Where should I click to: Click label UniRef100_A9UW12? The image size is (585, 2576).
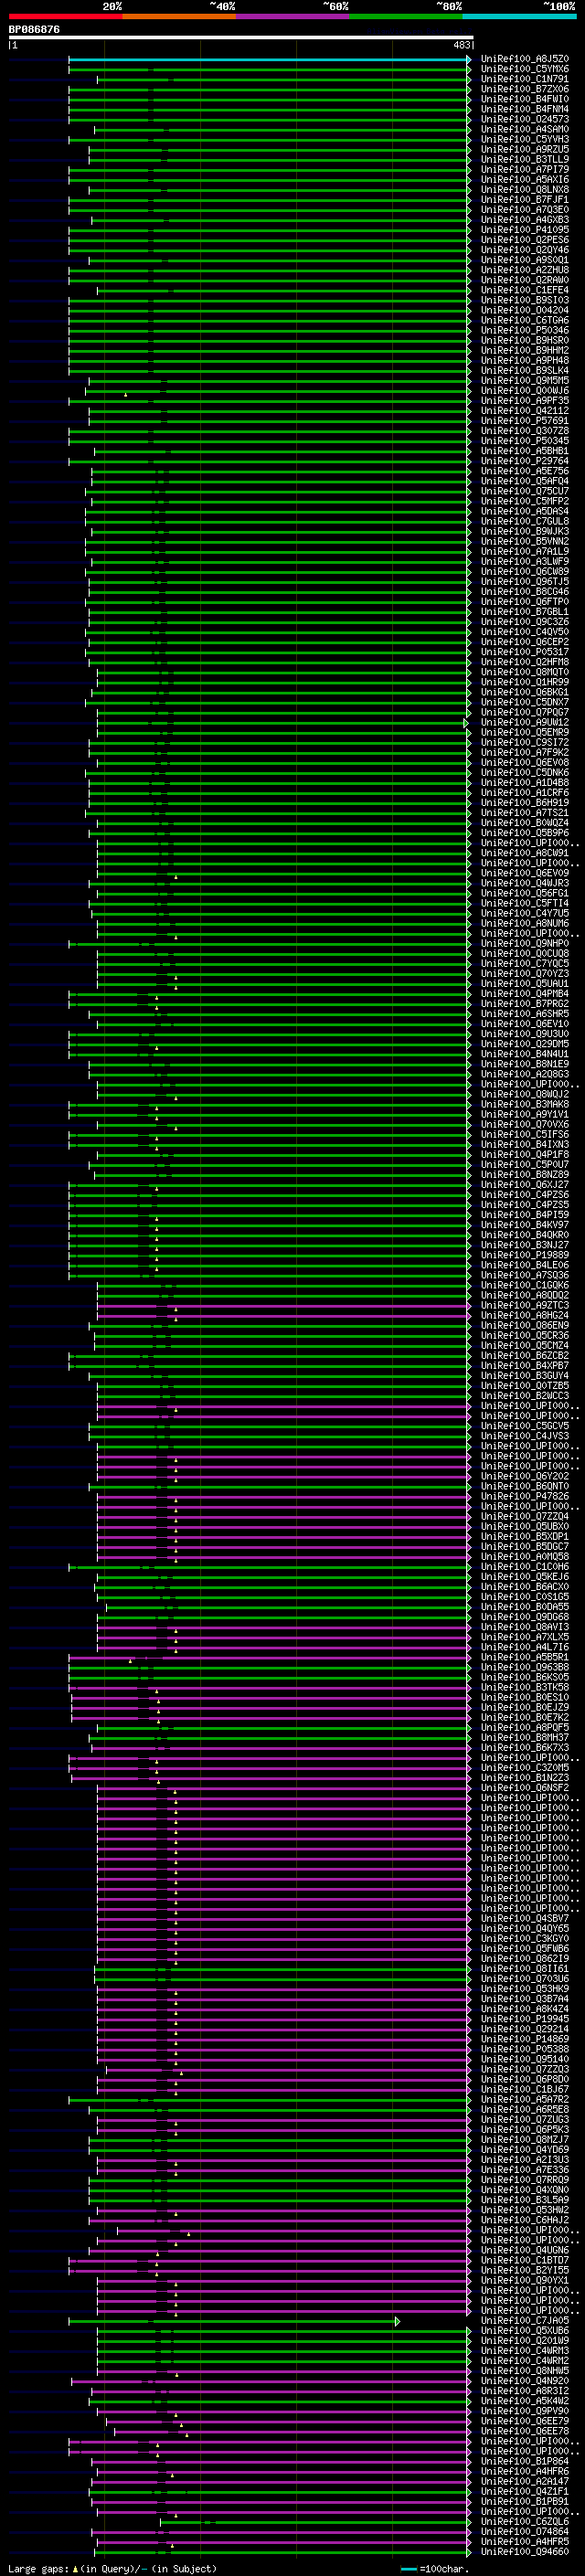pyautogui.click(x=524, y=722)
